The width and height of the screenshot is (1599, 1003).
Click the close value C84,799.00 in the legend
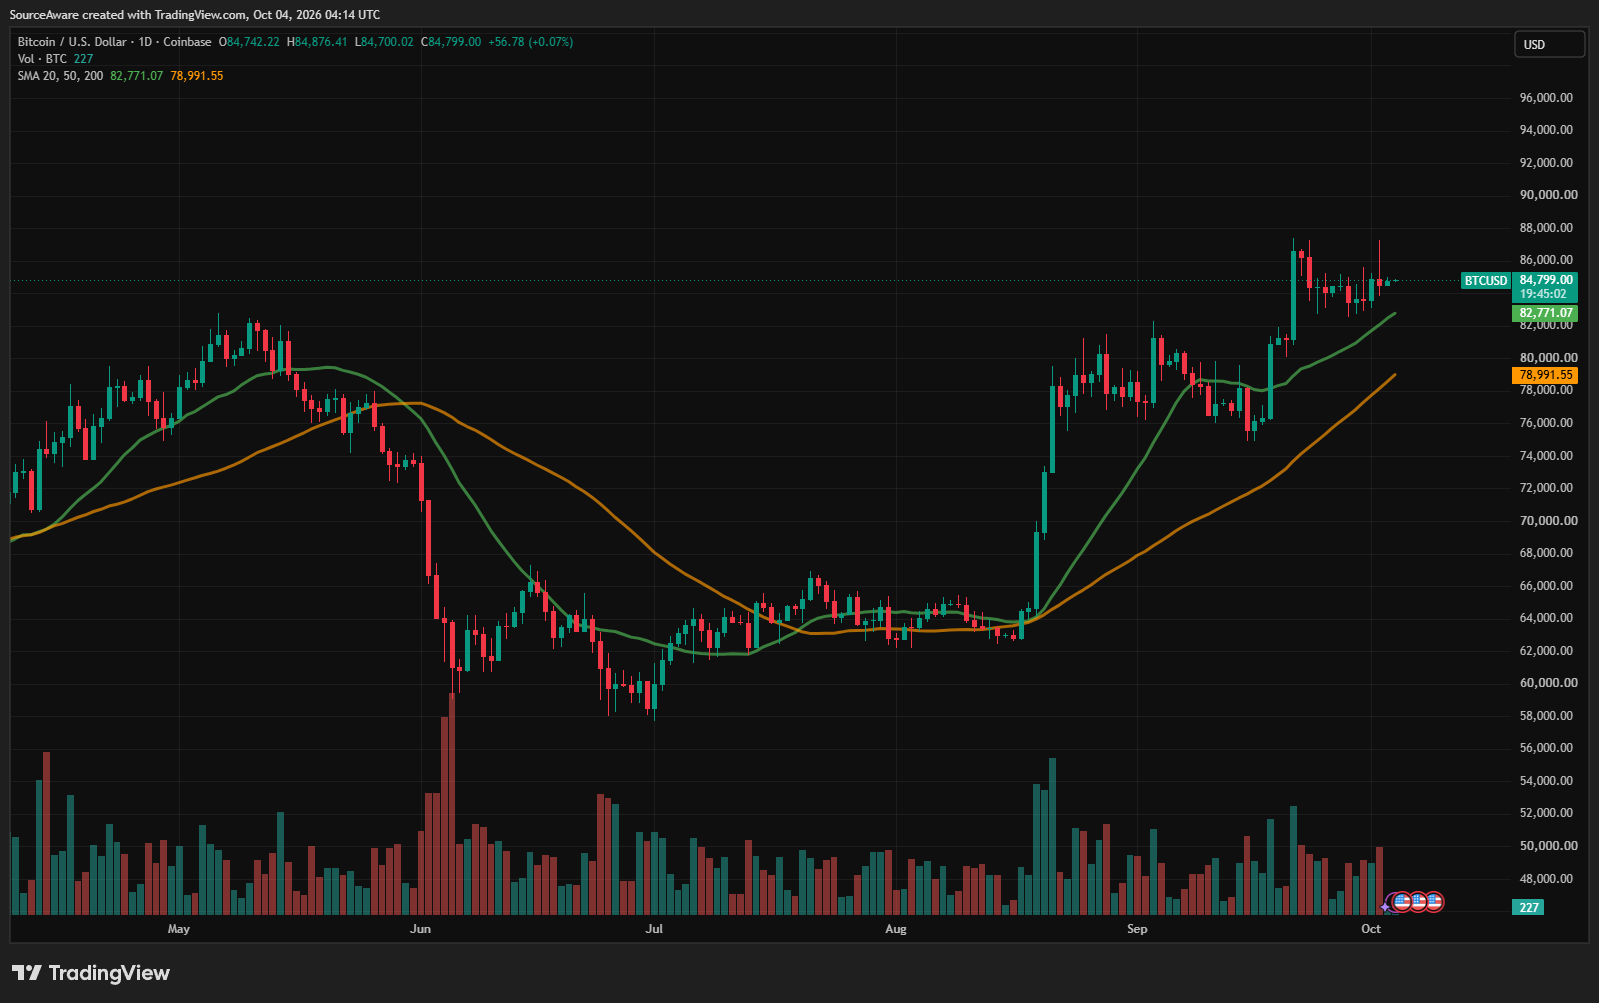coord(451,42)
